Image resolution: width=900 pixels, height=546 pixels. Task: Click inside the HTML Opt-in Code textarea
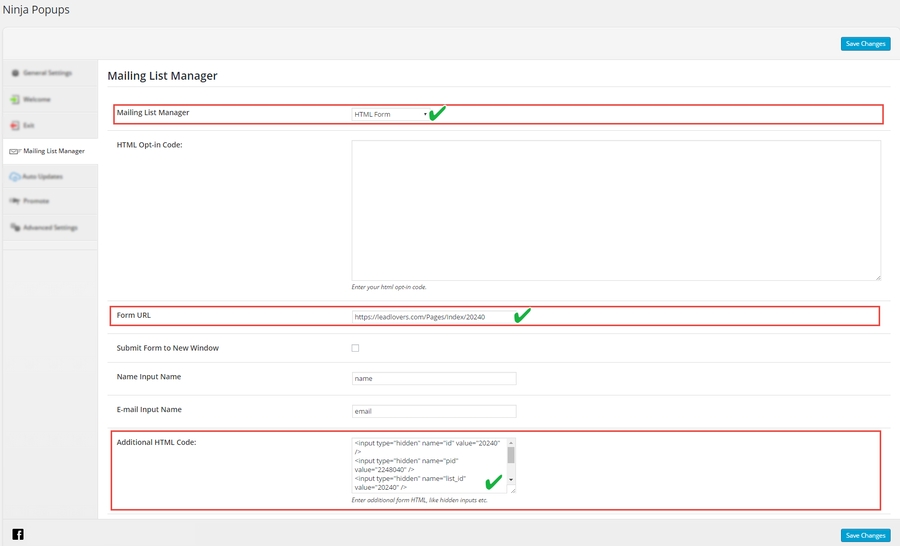615,210
